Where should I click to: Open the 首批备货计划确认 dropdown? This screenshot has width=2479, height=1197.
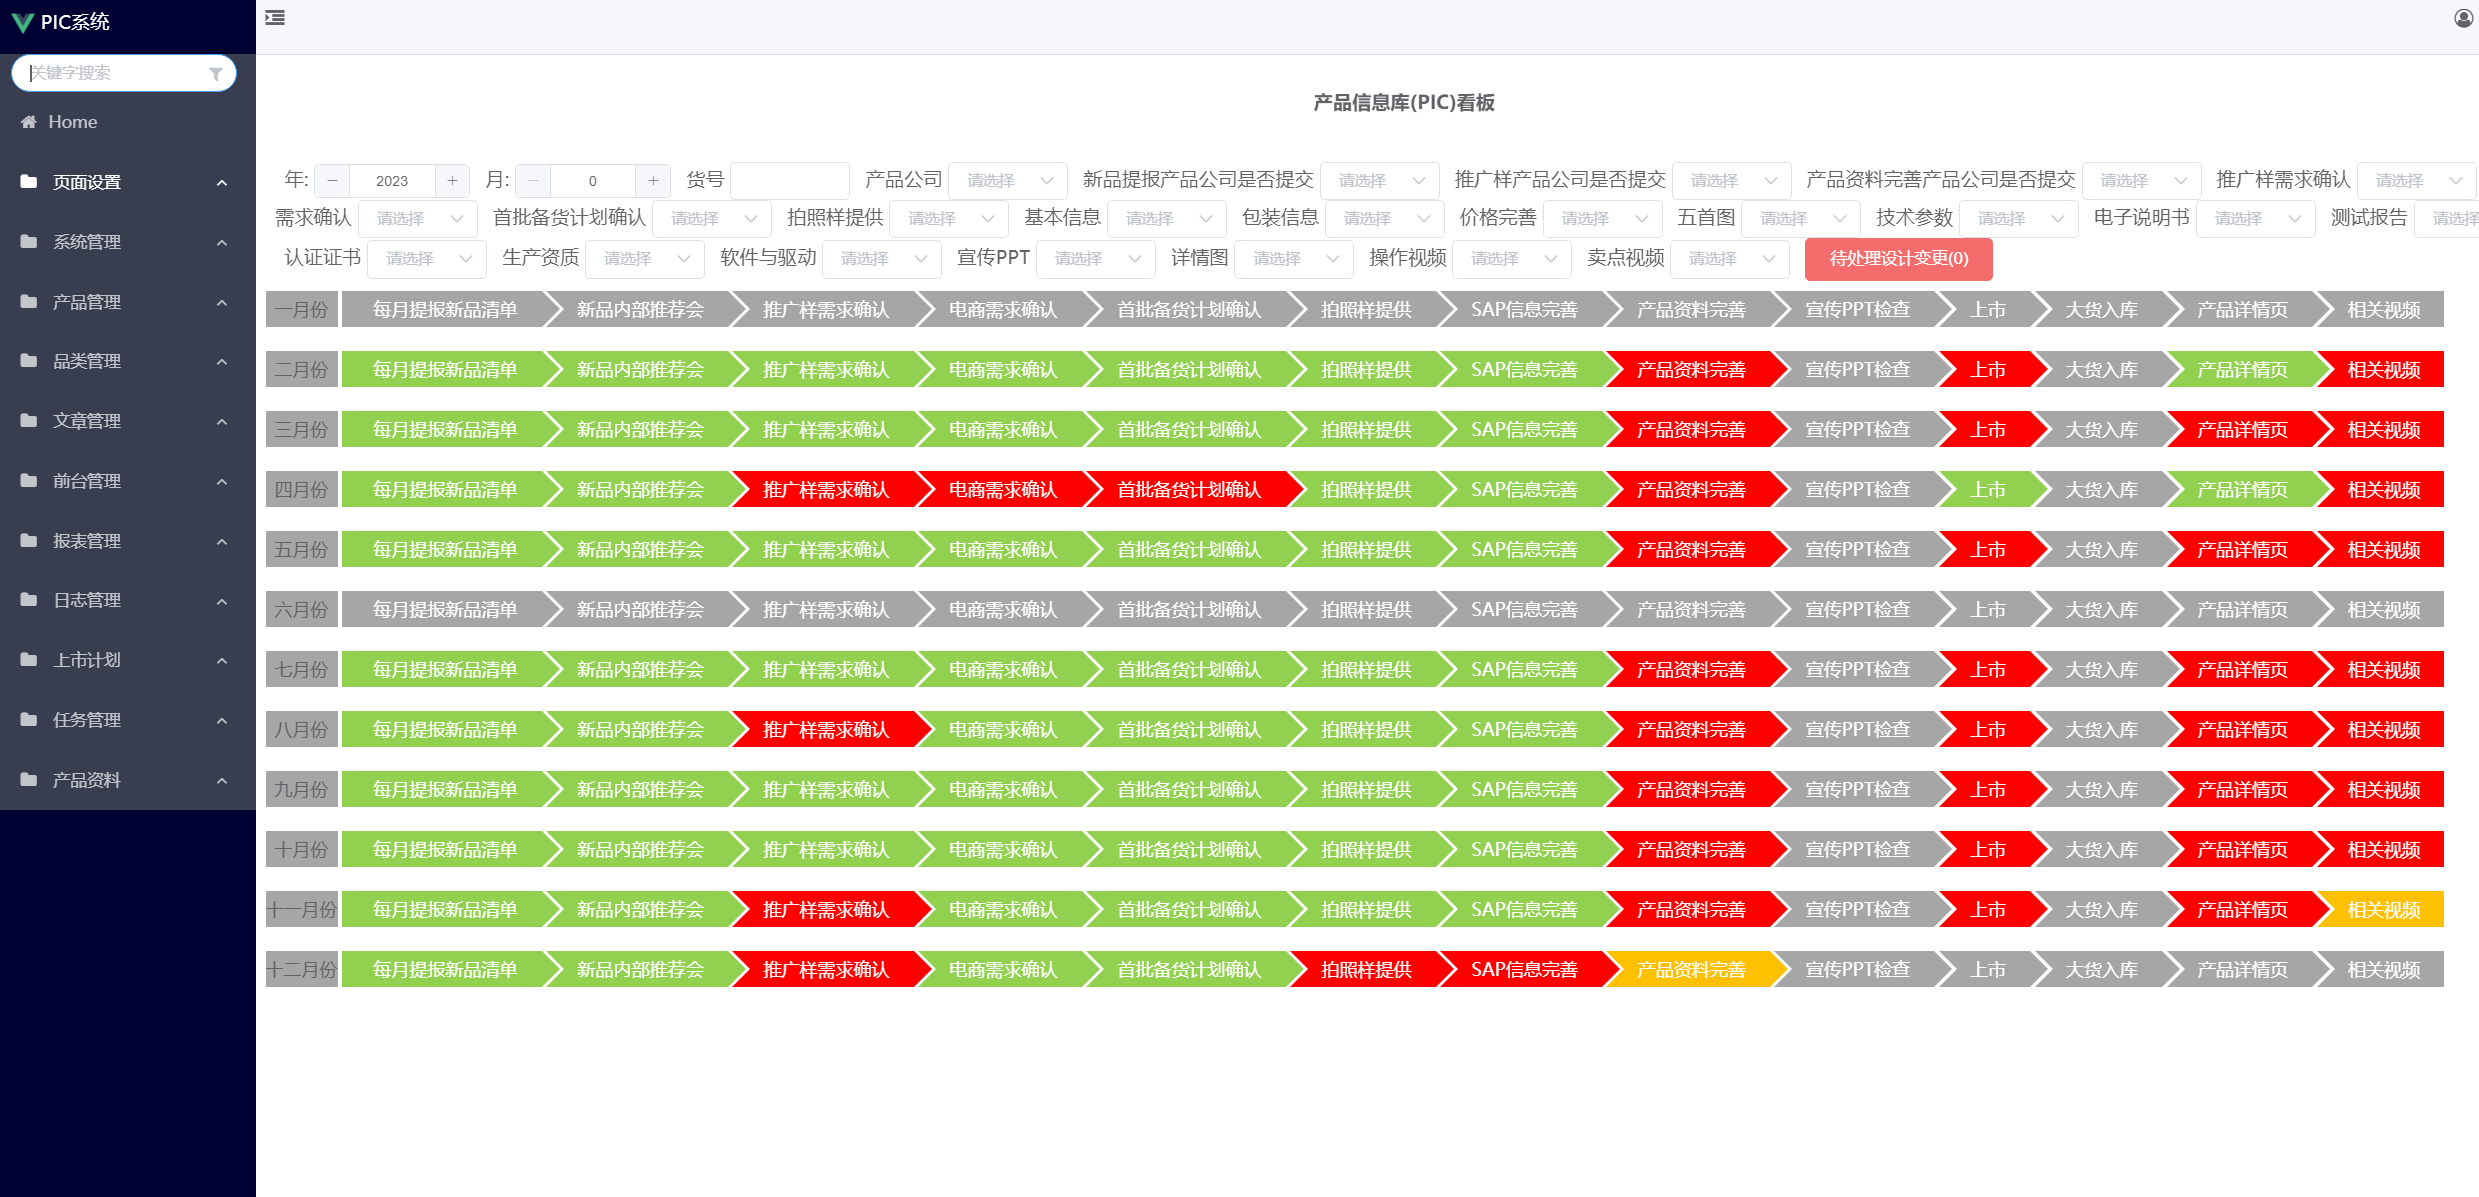click(712, 219)
